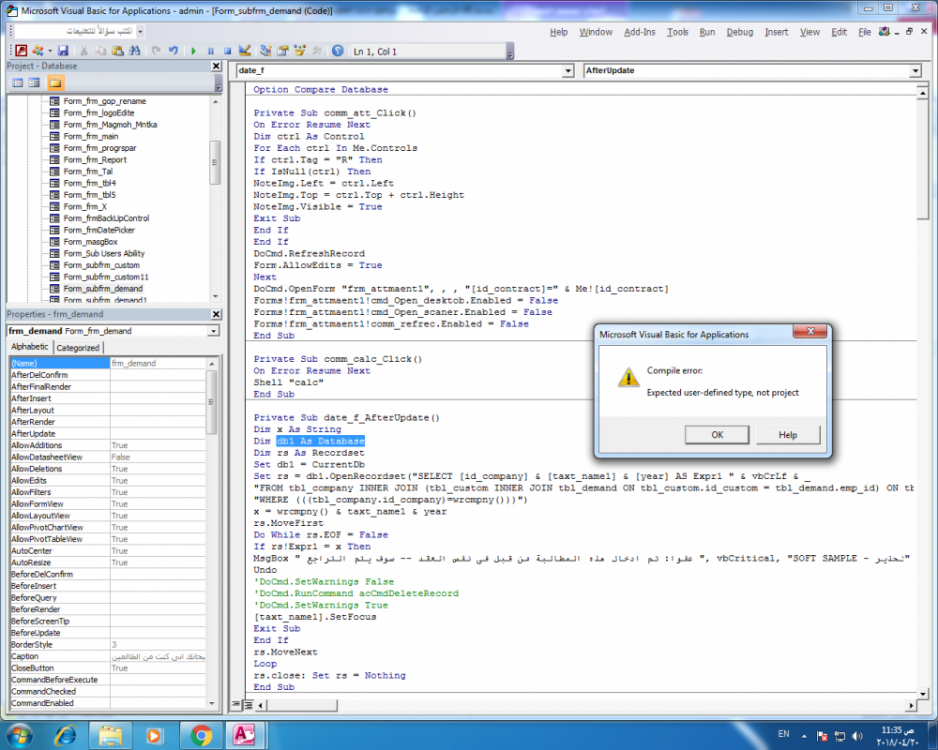Image resolution: width=938 pixels, height=750 pixels.
Task: Click the Break pause icon
Action: (211, 51)
